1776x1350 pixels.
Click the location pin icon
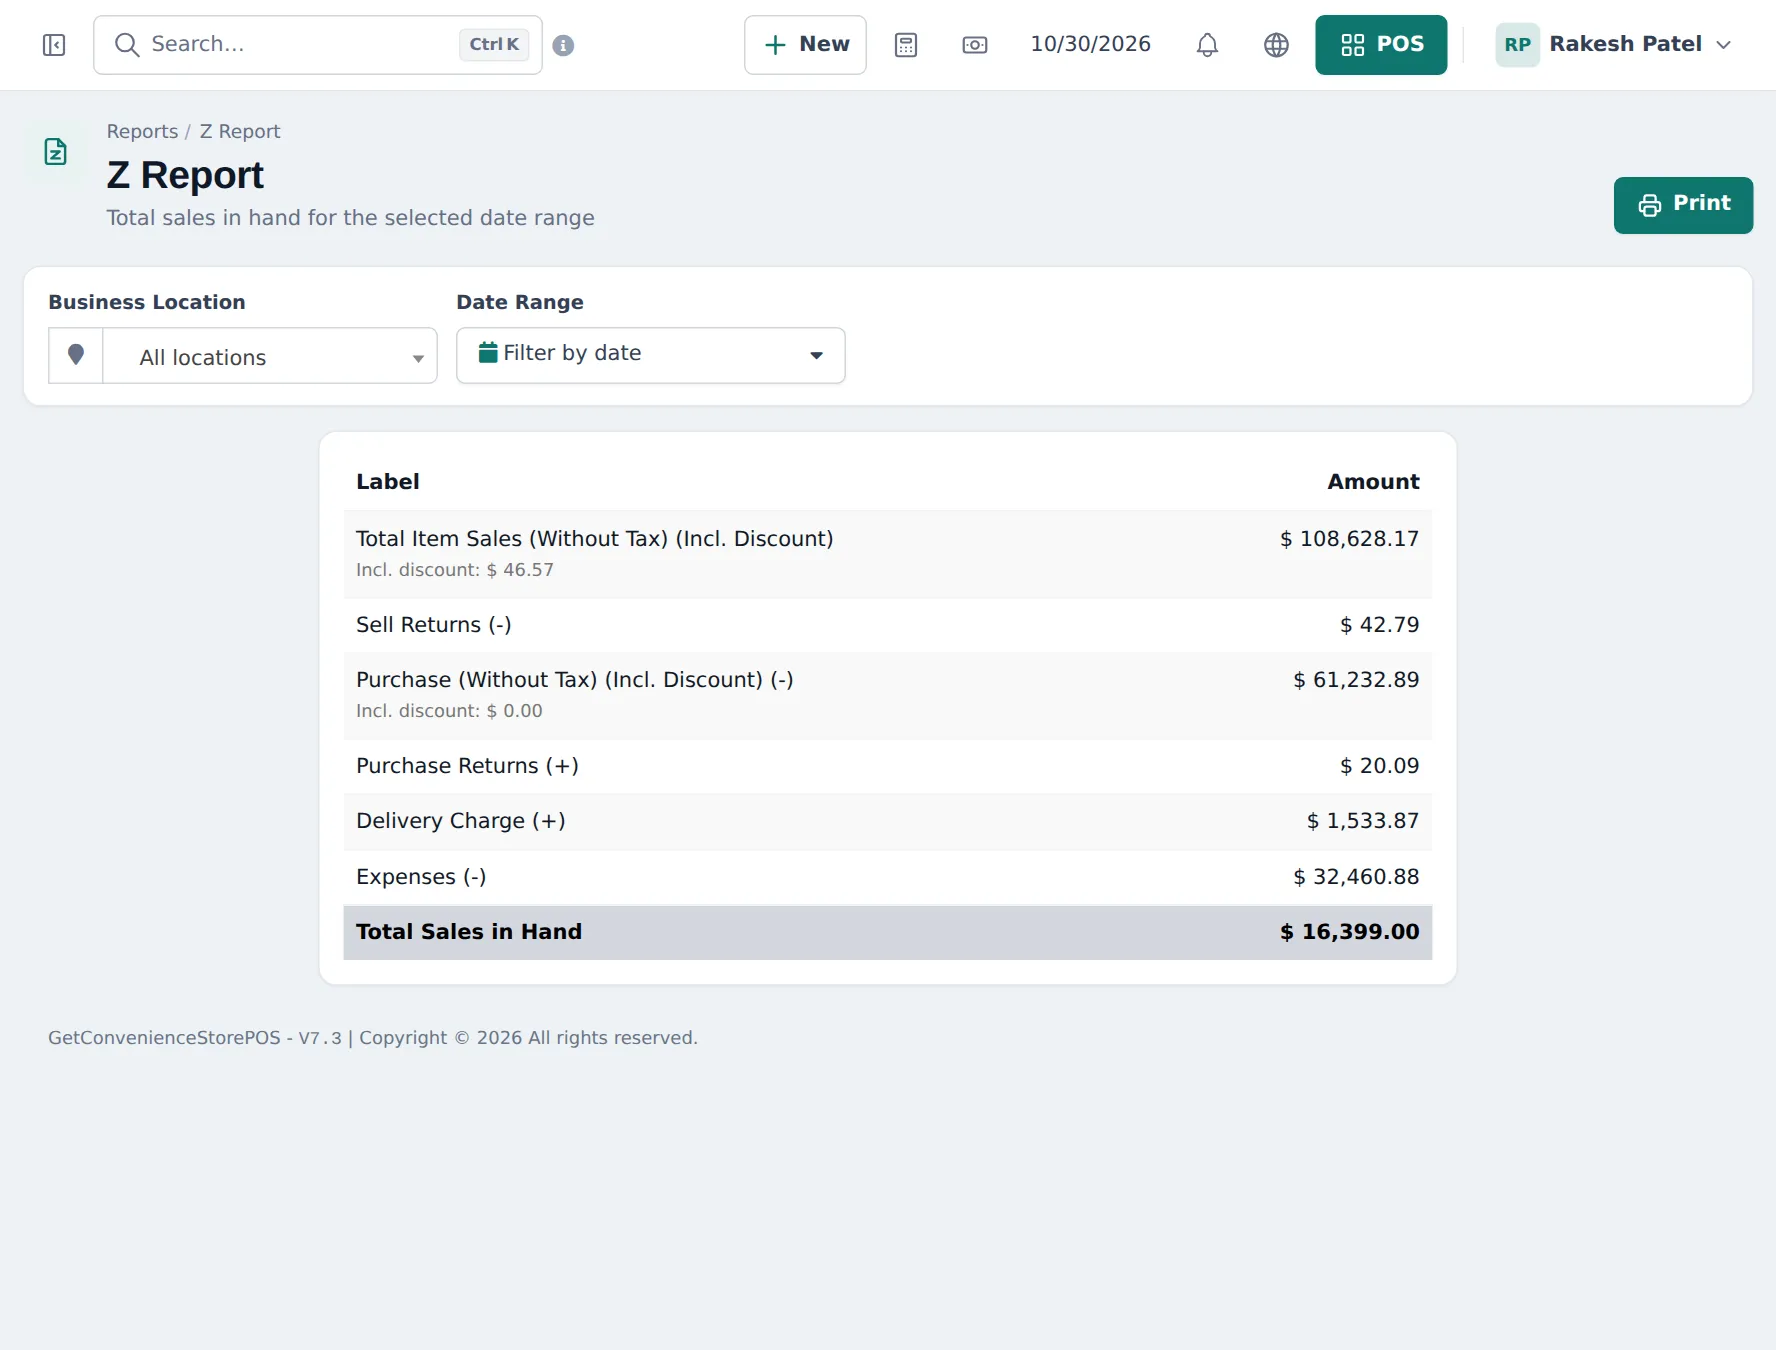point(76,355)
